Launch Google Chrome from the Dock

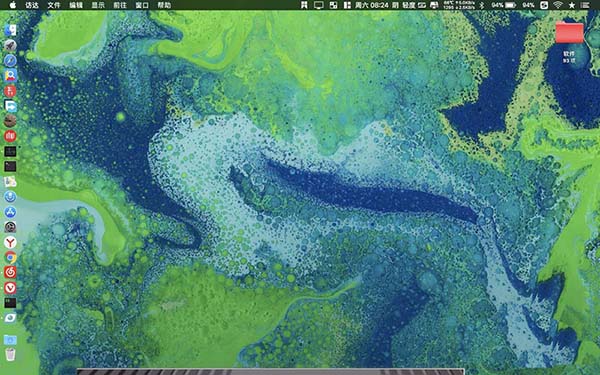[x=10, y=257]
